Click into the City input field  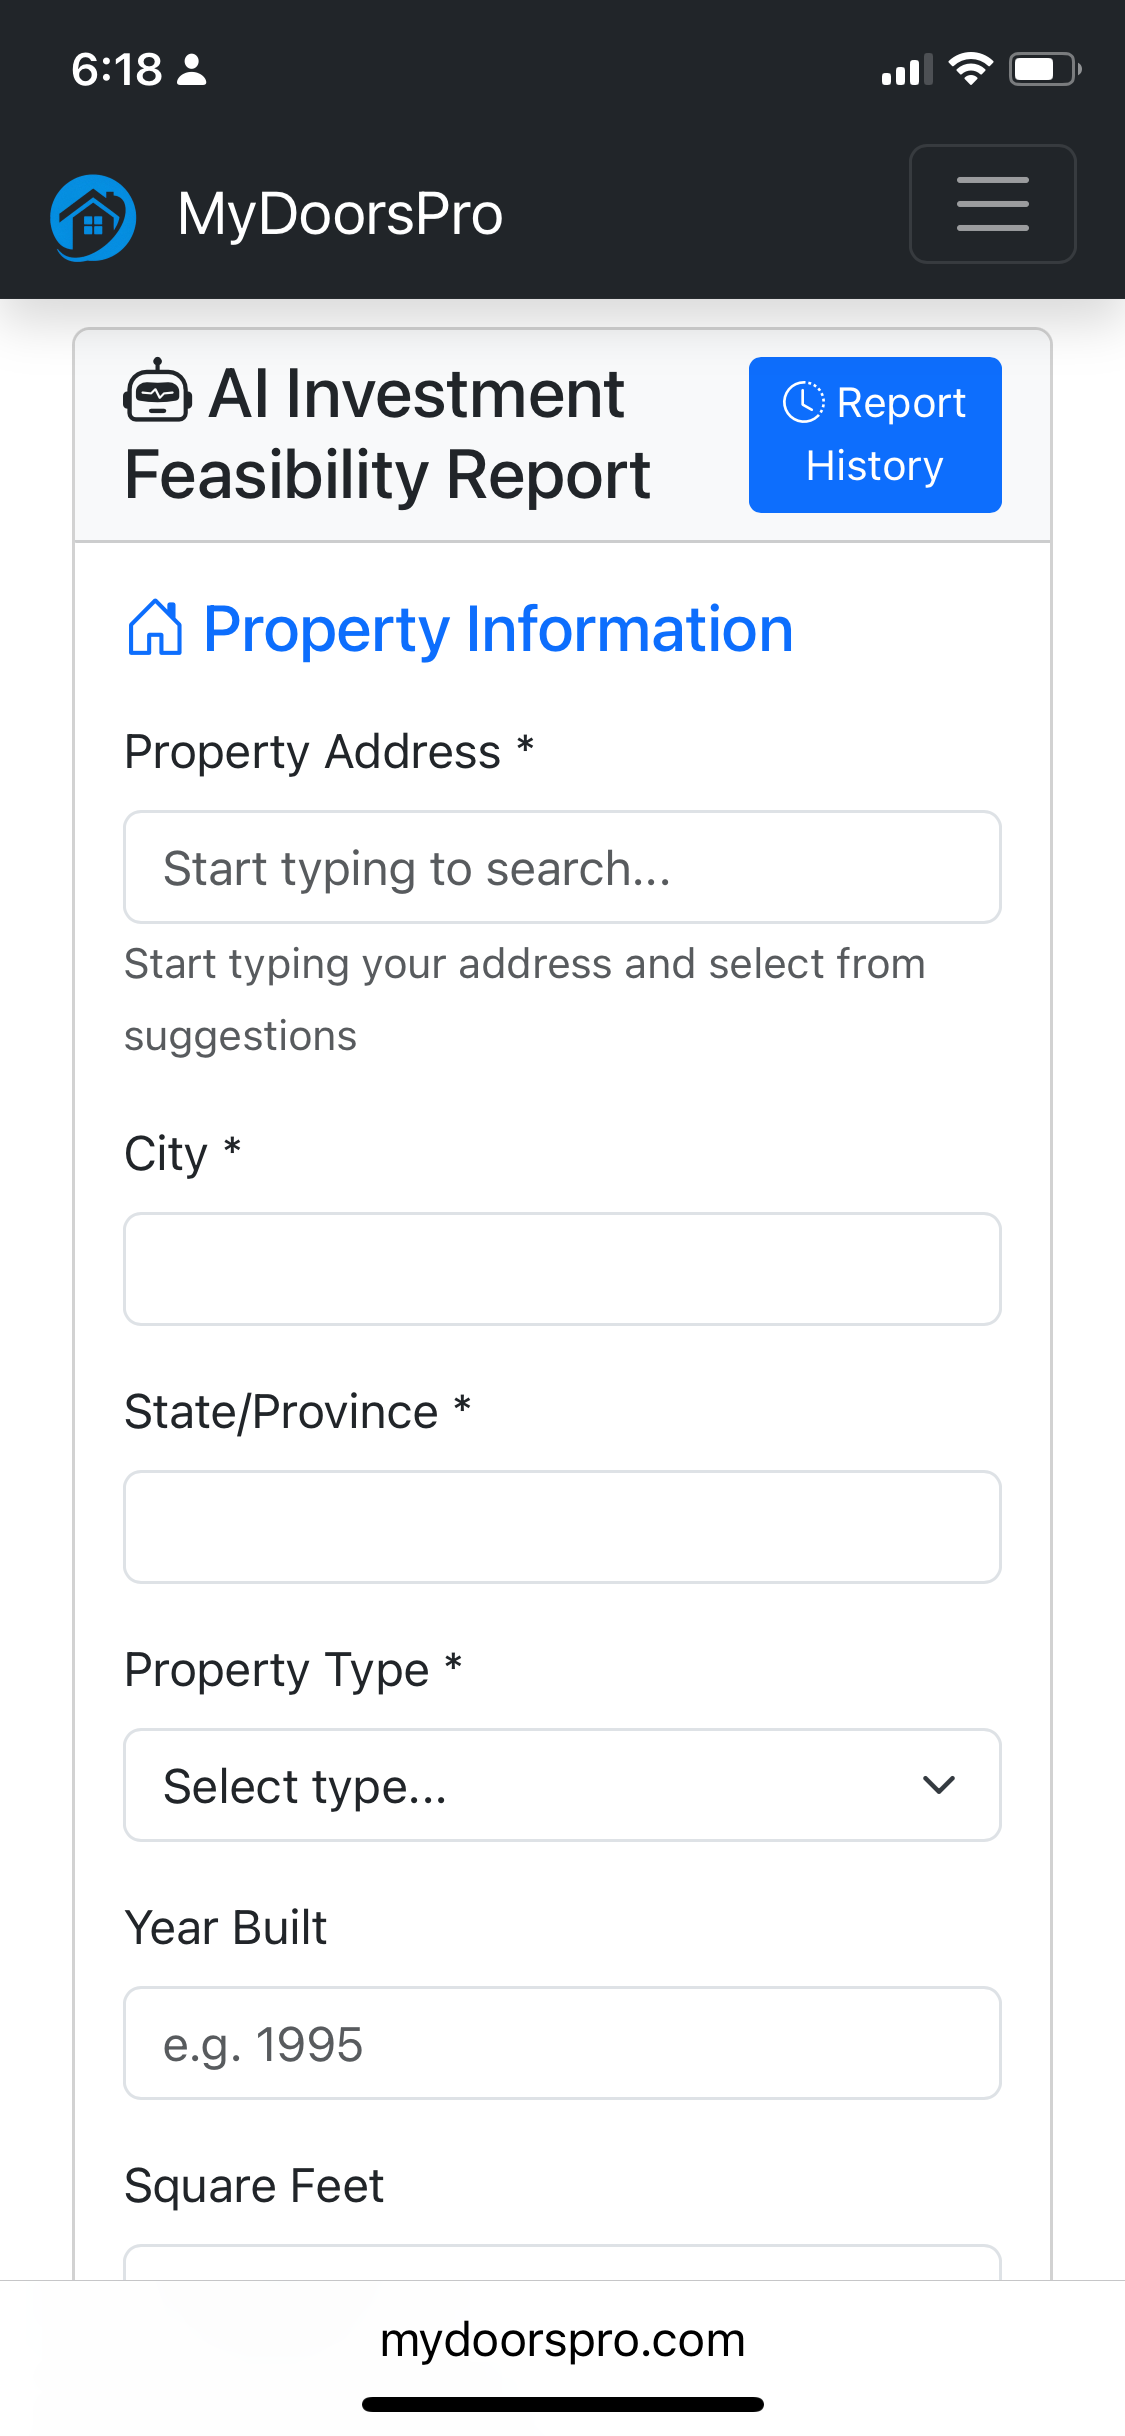tap(562, 1269)
